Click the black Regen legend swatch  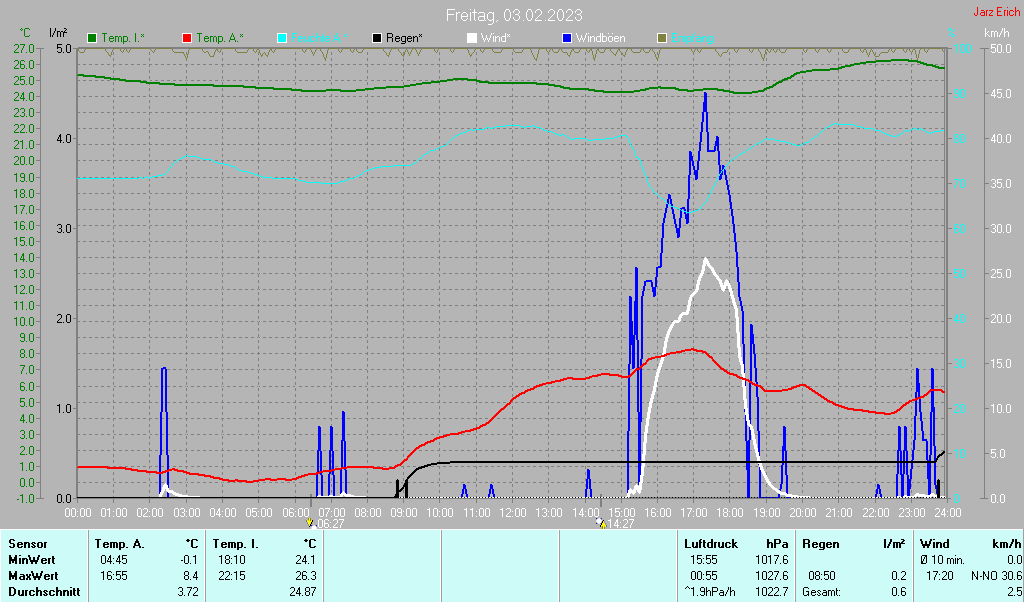pyautogui.click(x=377, y=38)
